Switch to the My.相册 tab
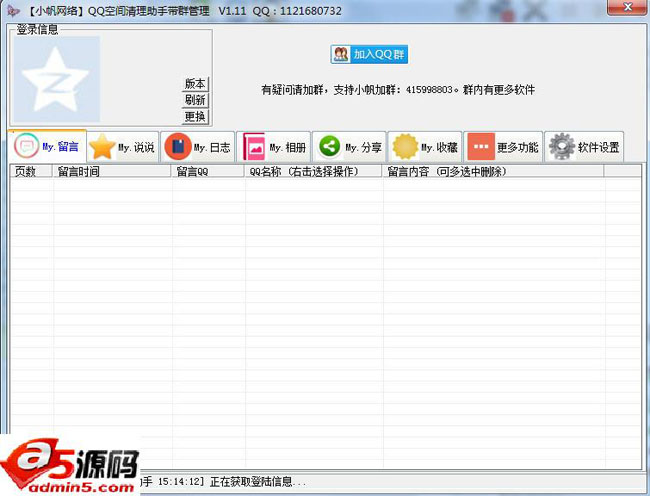650x496 pixels. pyautogui.click(x=274, y=147)
